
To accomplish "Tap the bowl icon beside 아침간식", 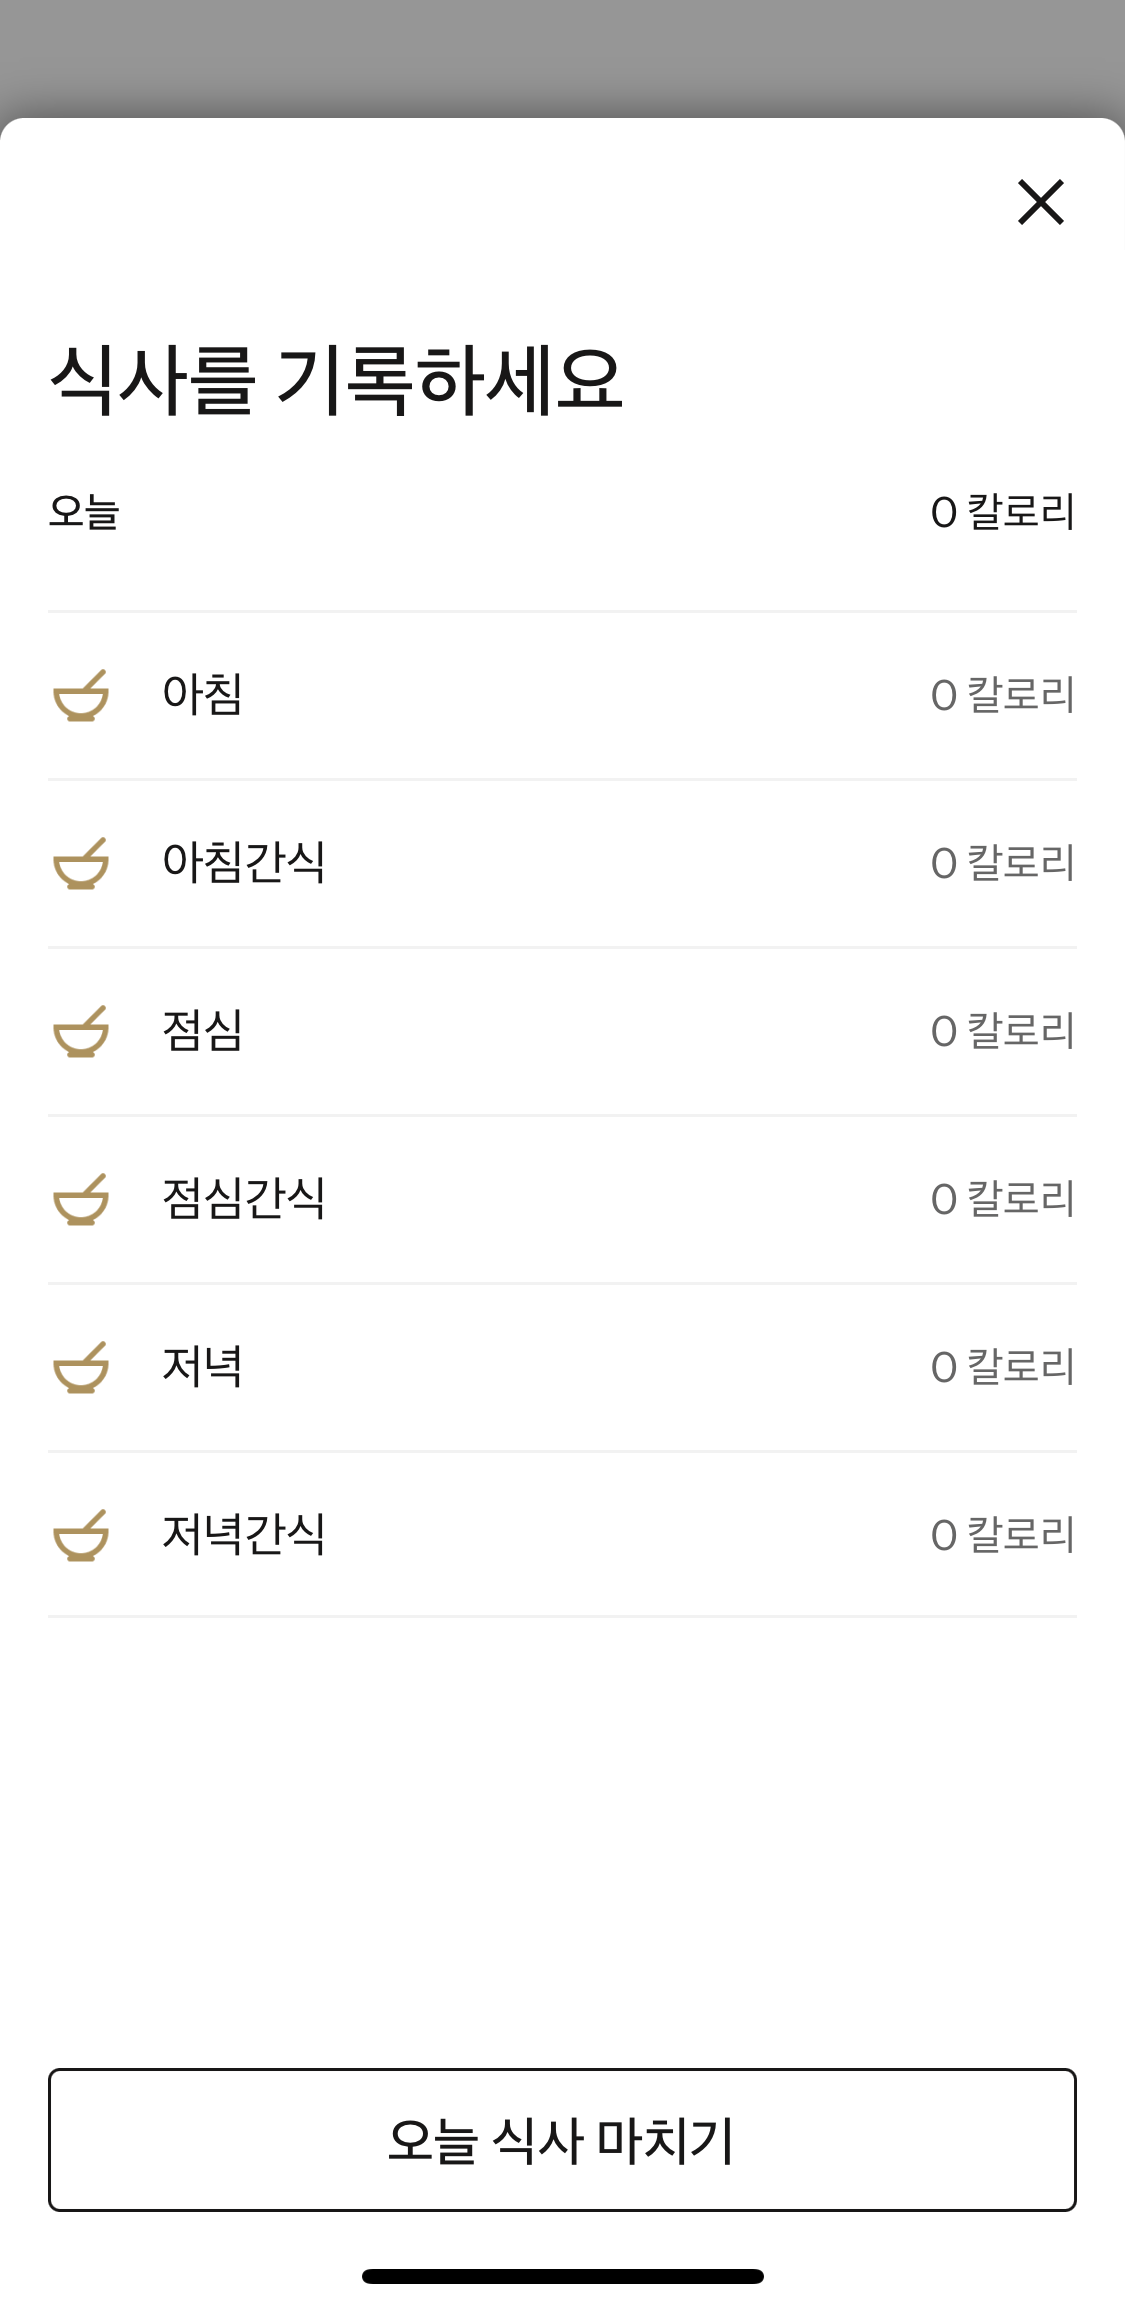I will 81,864.
